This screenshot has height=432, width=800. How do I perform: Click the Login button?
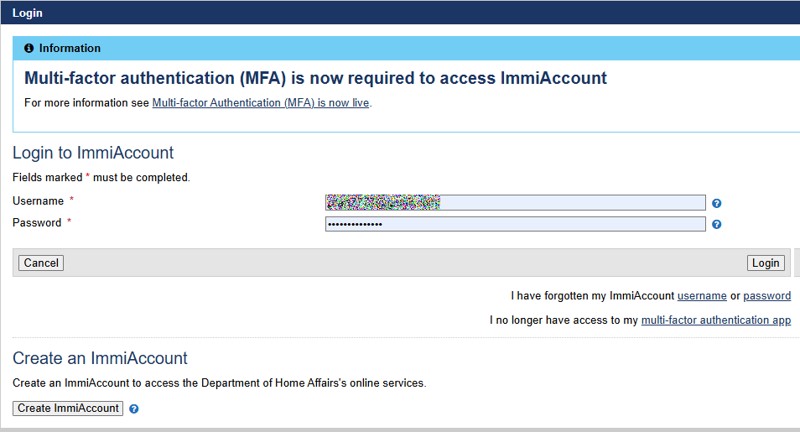[766, 263]
